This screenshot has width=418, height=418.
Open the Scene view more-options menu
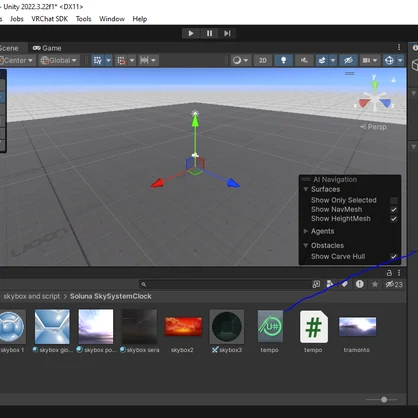tap(399, 47)
